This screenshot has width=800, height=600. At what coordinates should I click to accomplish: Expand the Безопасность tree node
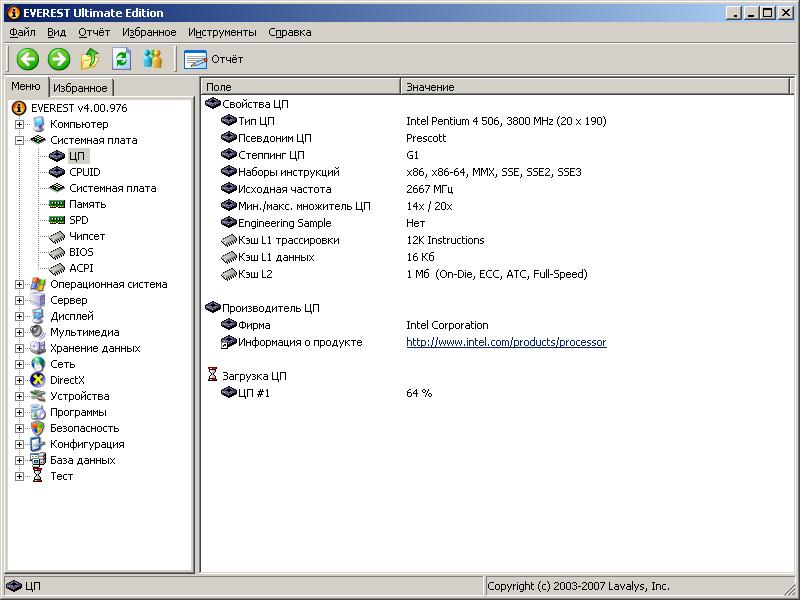[19, 428]
